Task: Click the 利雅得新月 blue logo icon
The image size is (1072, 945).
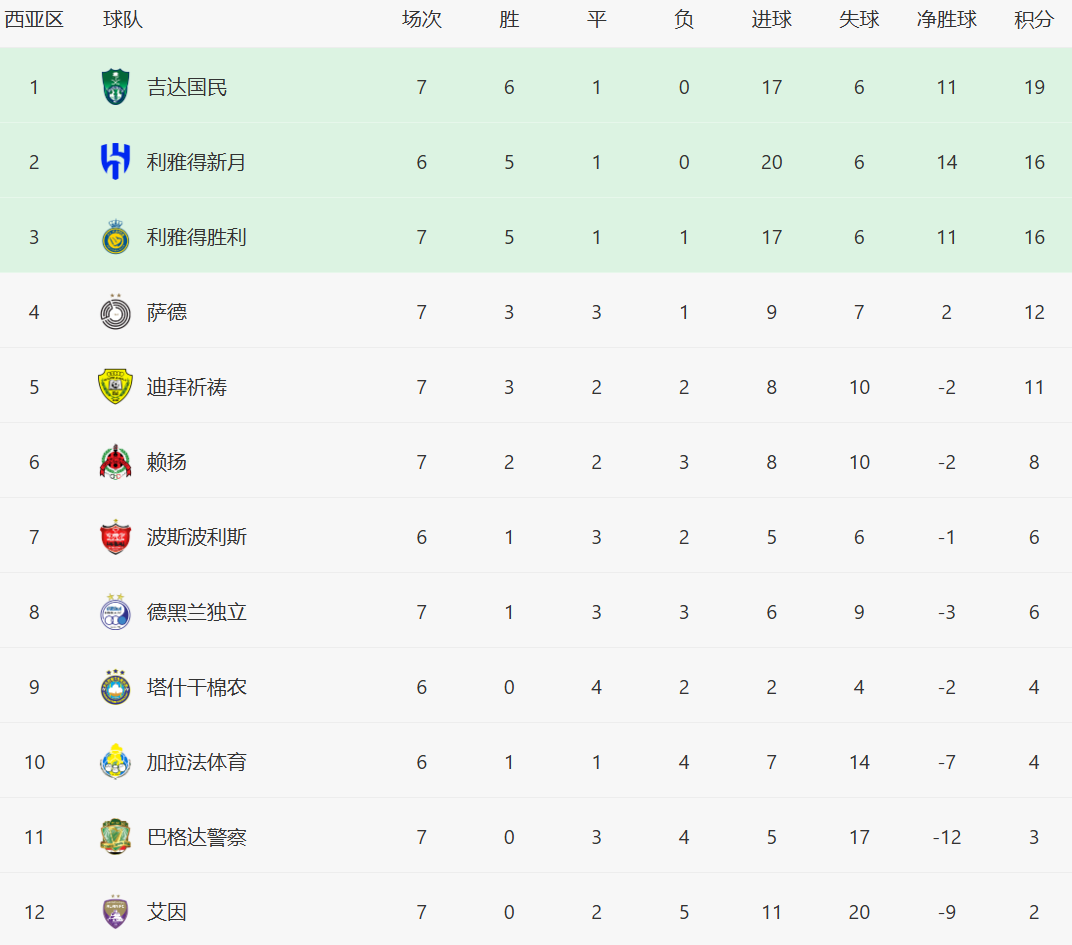Action: tap(116, 161)
